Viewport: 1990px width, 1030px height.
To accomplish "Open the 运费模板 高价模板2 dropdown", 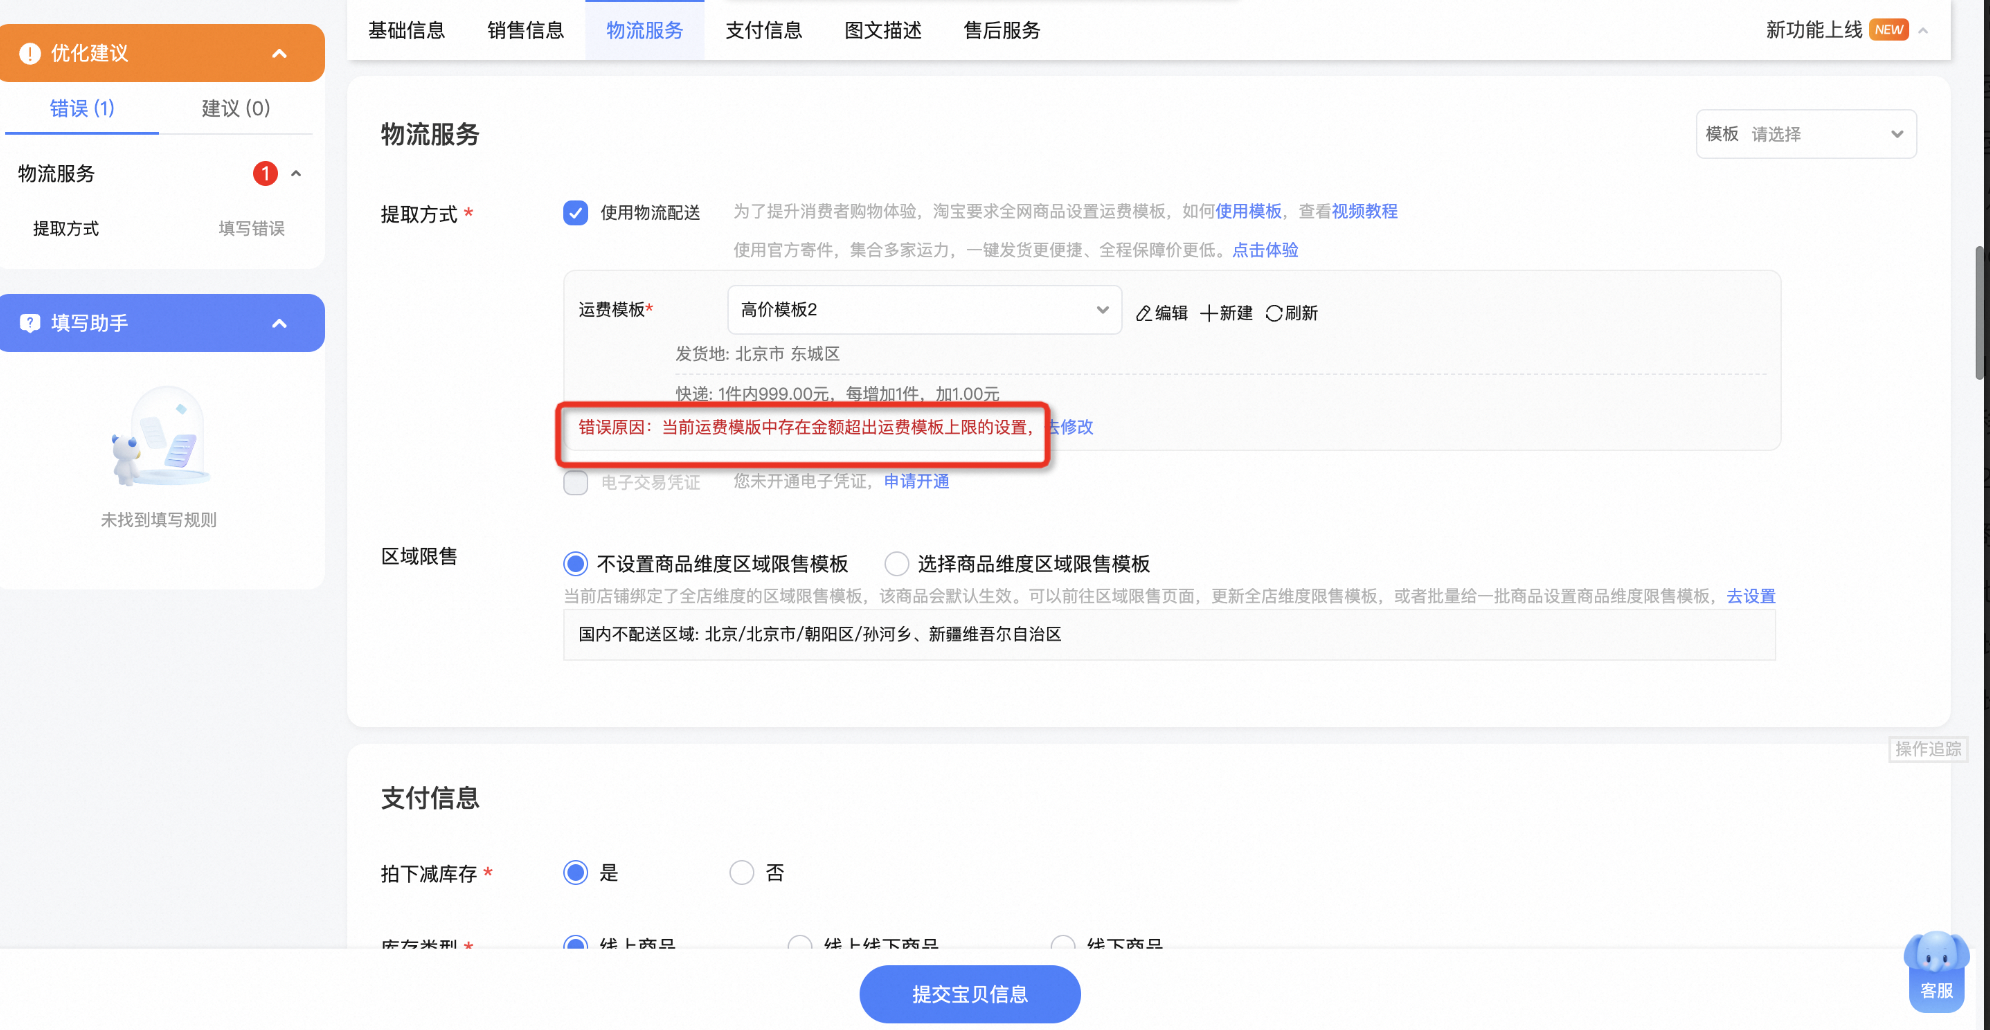I will [925, 310].
